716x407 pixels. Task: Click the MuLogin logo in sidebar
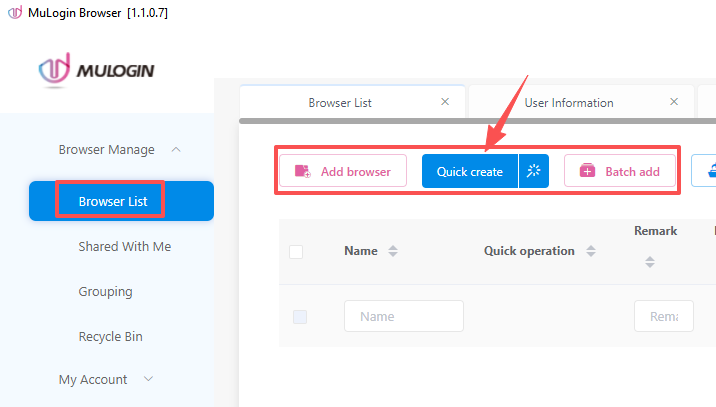coord(96,70)
